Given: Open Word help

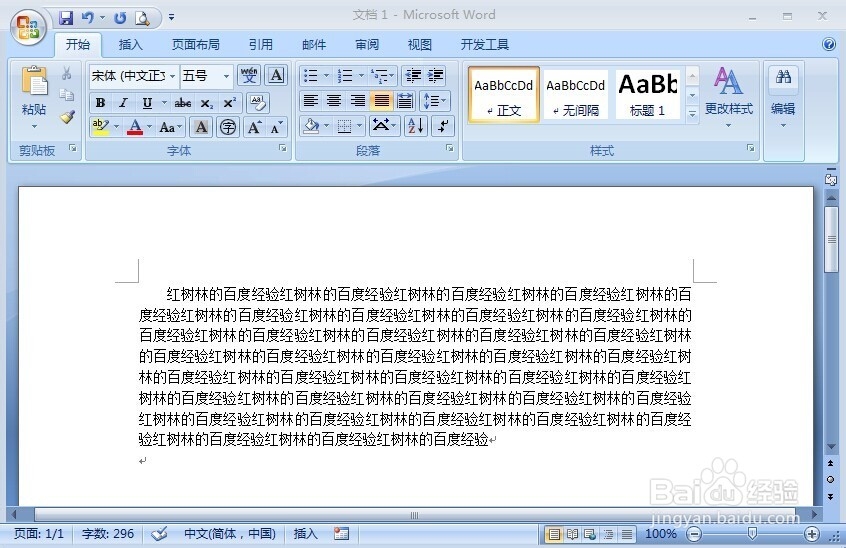Looking at the screenshot, I should [829, 44].
